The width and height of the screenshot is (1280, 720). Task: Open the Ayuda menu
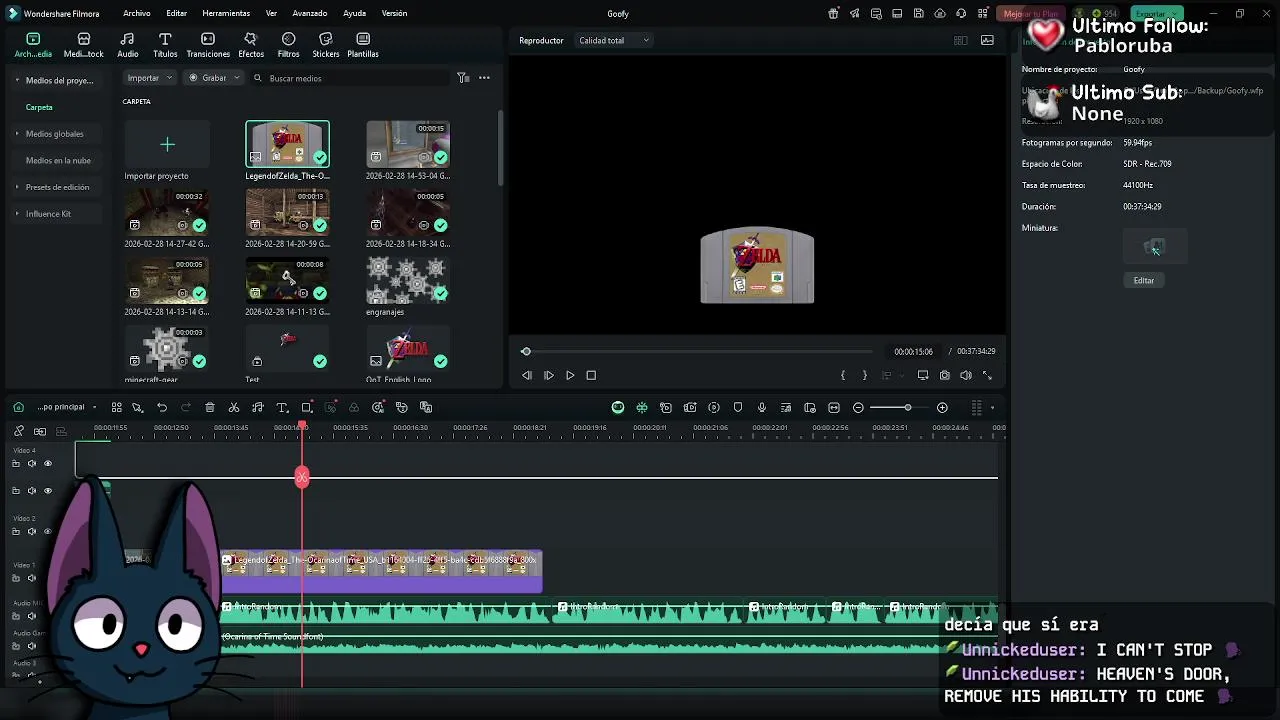[354, 13]
